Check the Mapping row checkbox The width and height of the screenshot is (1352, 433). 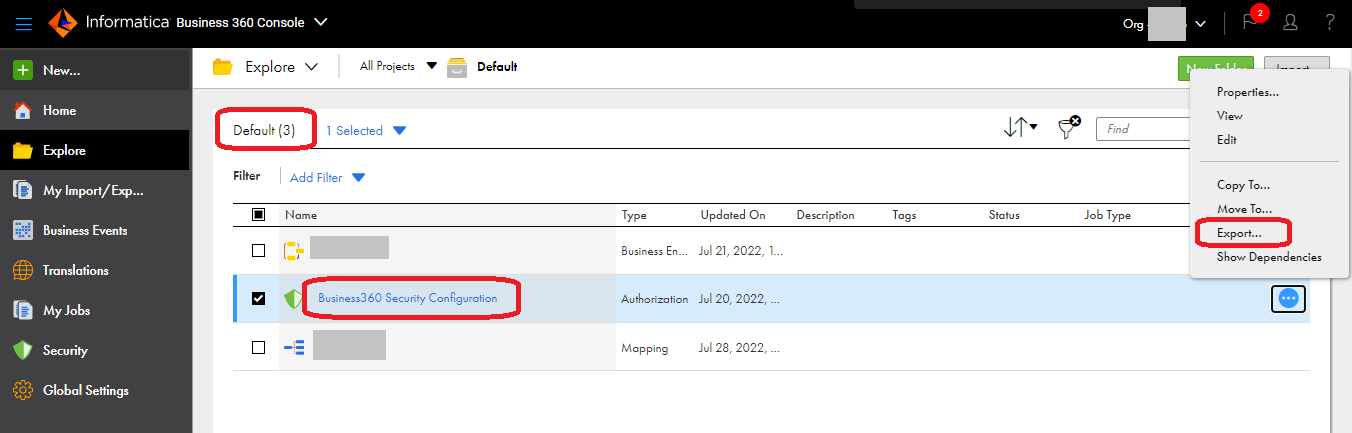point(258,347)
